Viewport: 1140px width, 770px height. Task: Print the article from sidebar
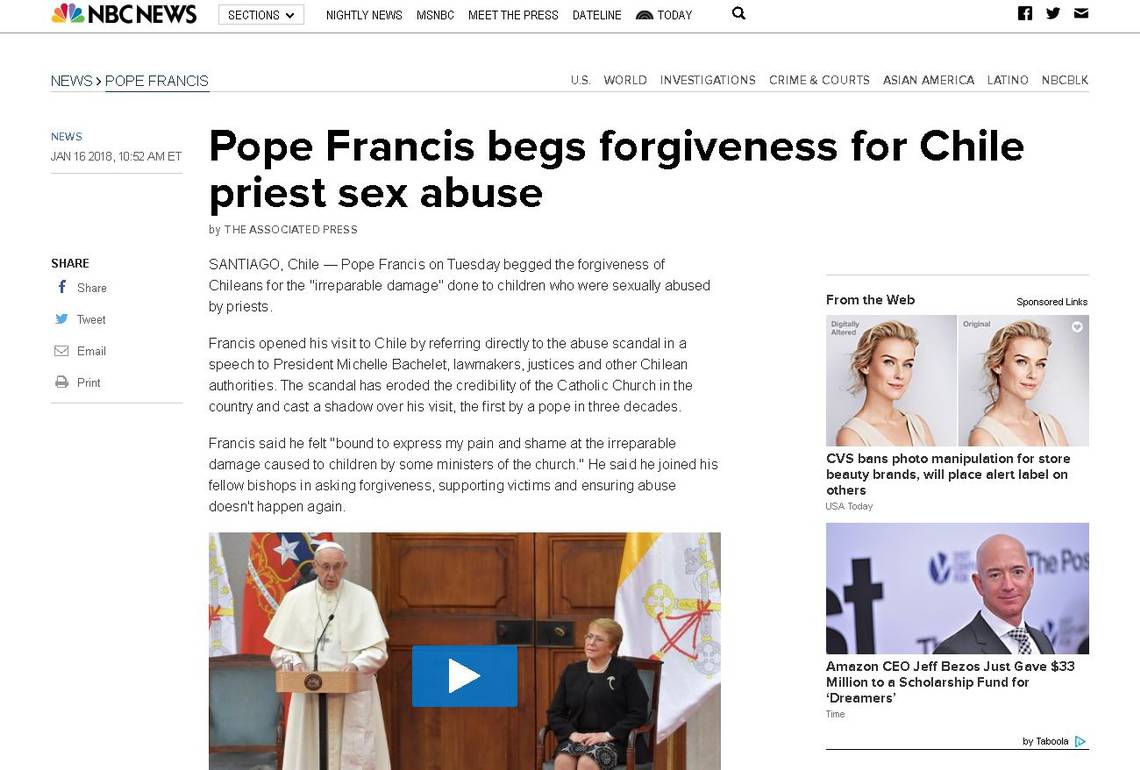pyautogui.click(x=62, y=382)
